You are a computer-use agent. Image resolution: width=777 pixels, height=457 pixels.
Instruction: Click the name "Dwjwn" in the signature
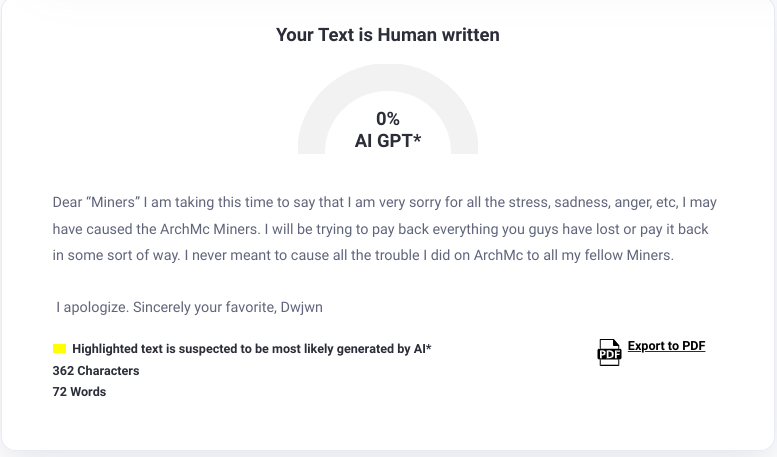301,307
